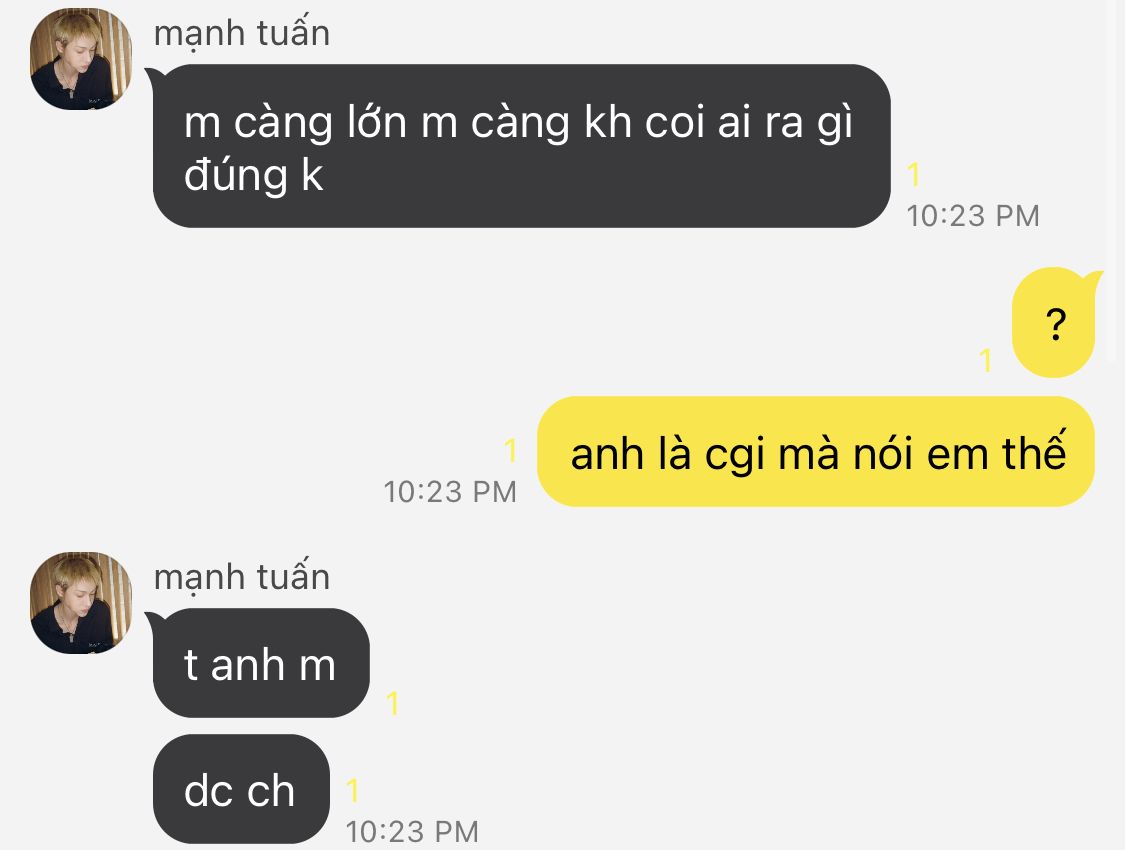The height and width of the screenshot is (850, 1125).
Task: Click the word 'đúng k' in first message
Action: click(253, 176)
